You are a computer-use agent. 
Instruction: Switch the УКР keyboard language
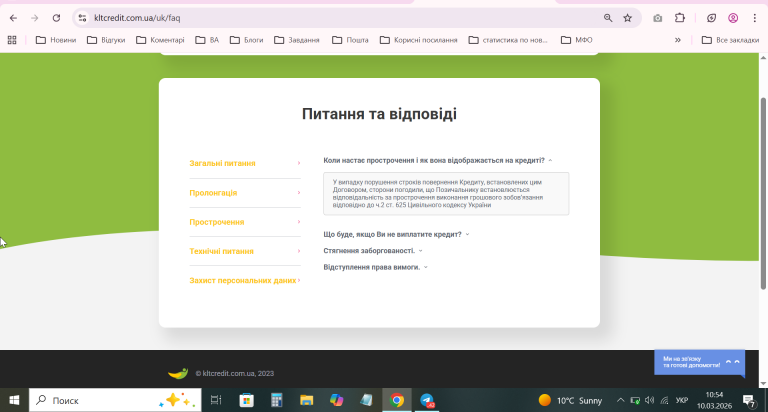682,400
